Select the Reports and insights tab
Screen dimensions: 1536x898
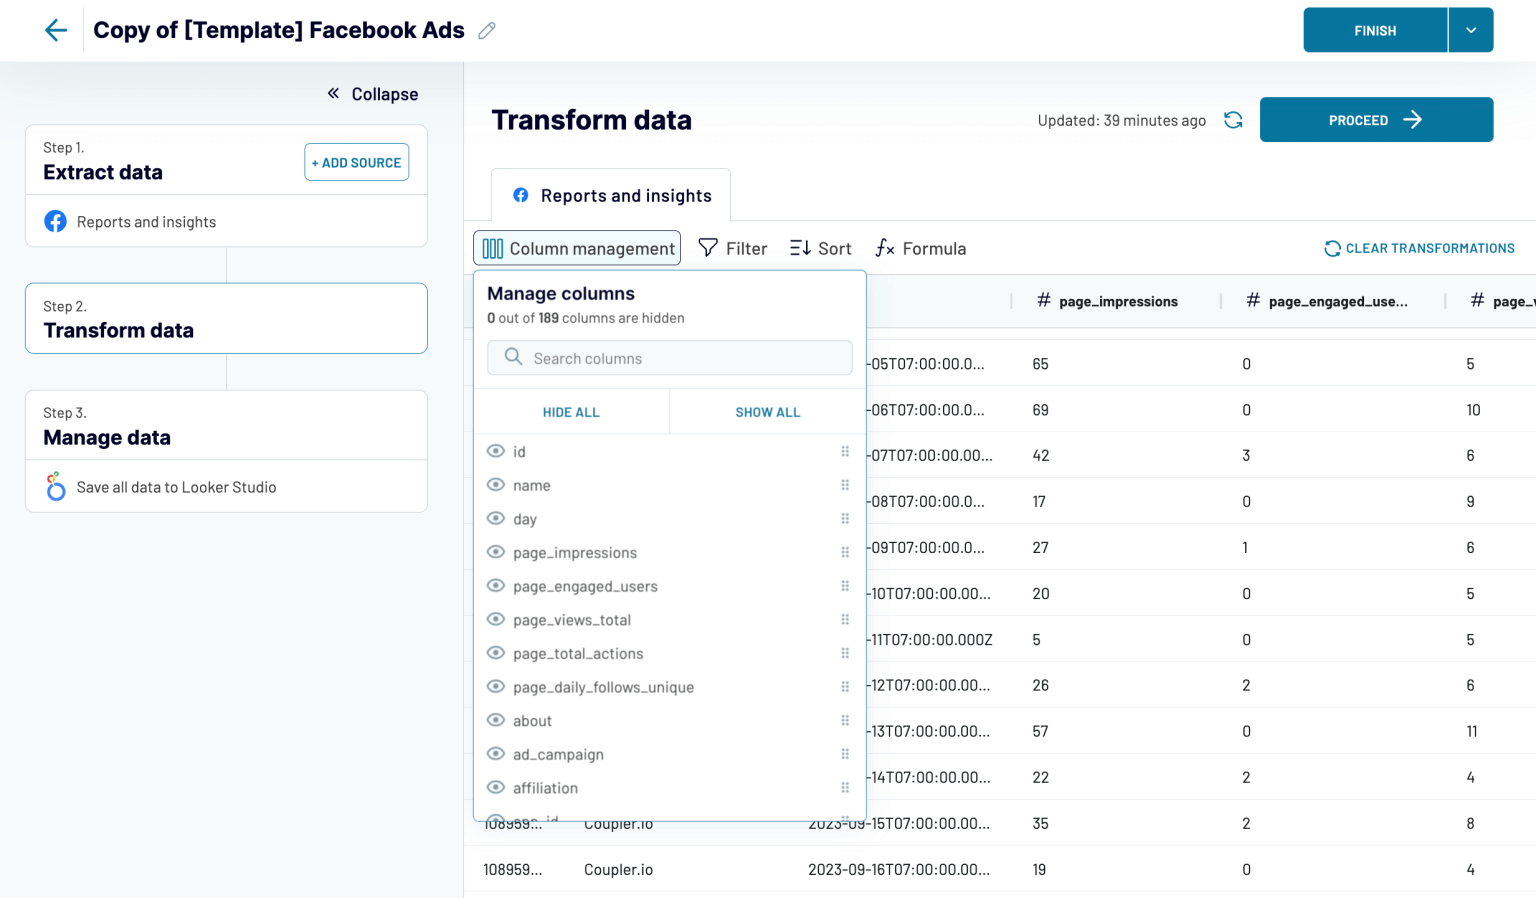click(612, 195)
